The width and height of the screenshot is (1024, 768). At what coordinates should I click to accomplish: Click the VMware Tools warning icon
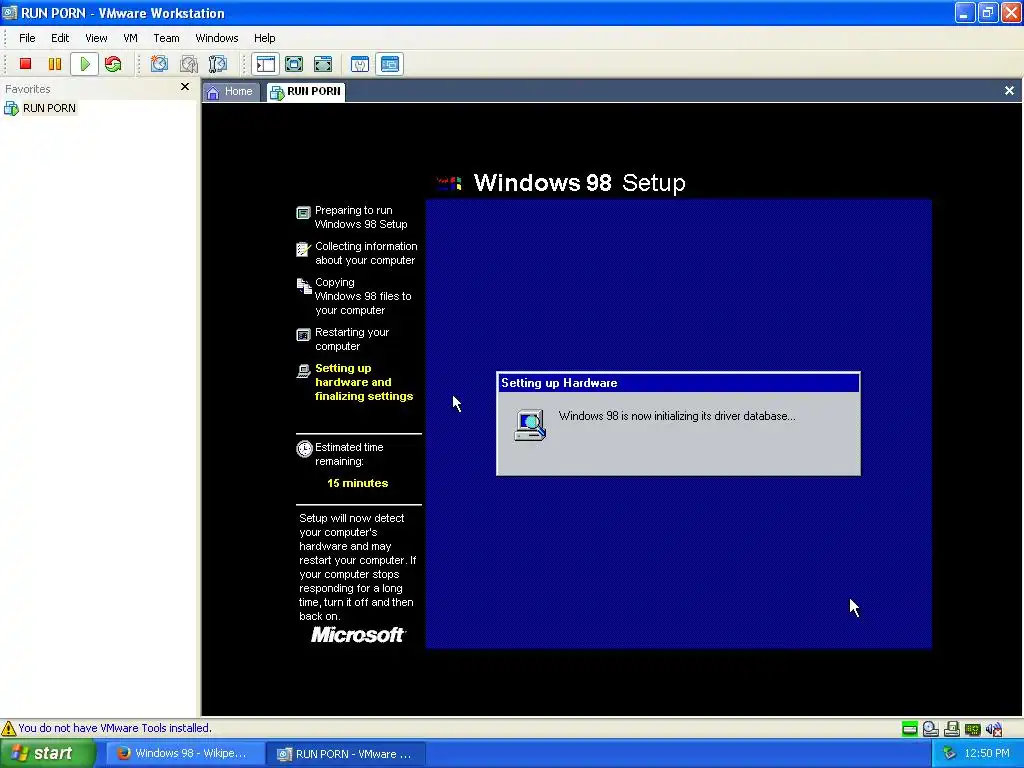pyautogui.click(x=8, y=728)
